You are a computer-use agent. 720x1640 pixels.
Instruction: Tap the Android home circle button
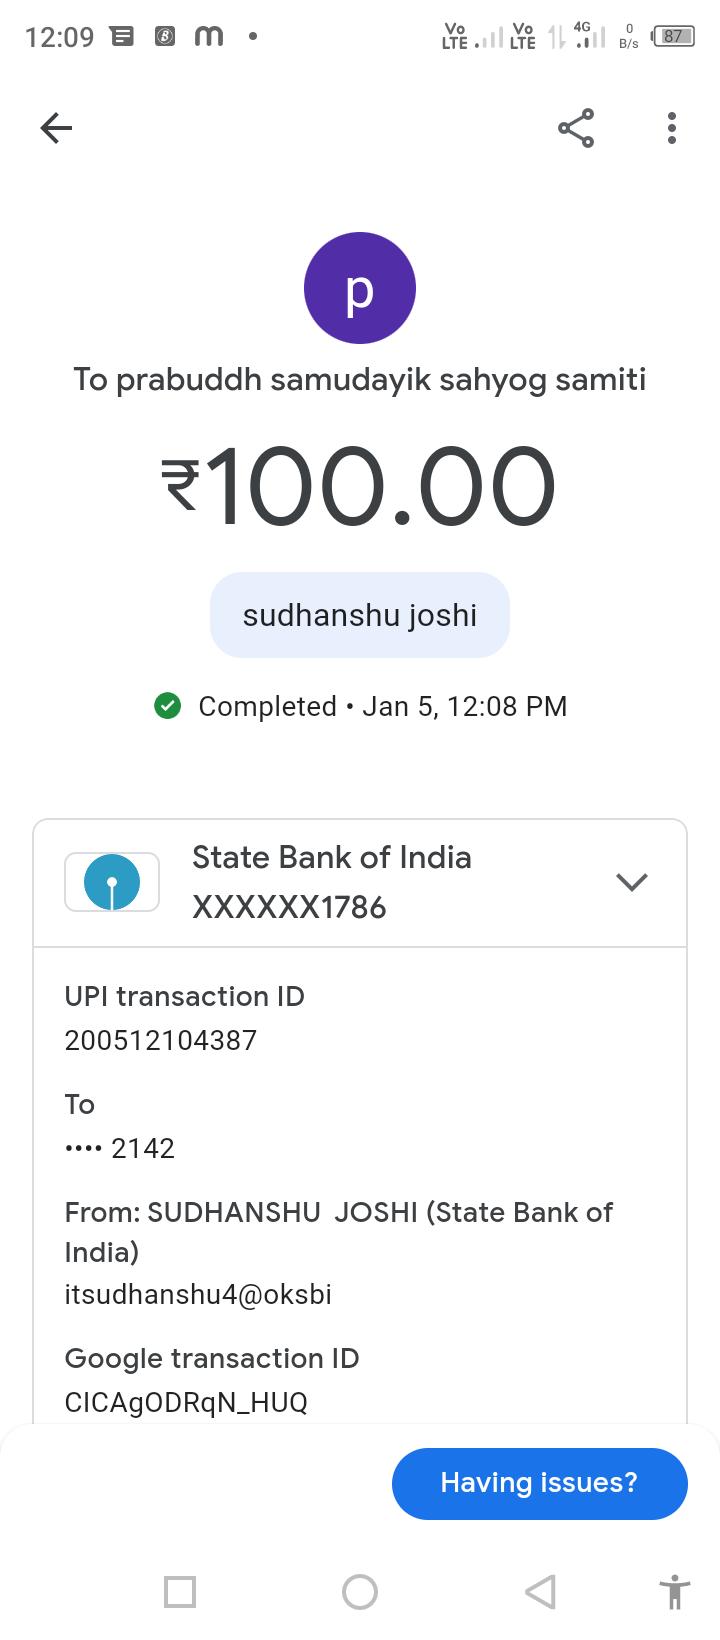[x=360, y=1591]
